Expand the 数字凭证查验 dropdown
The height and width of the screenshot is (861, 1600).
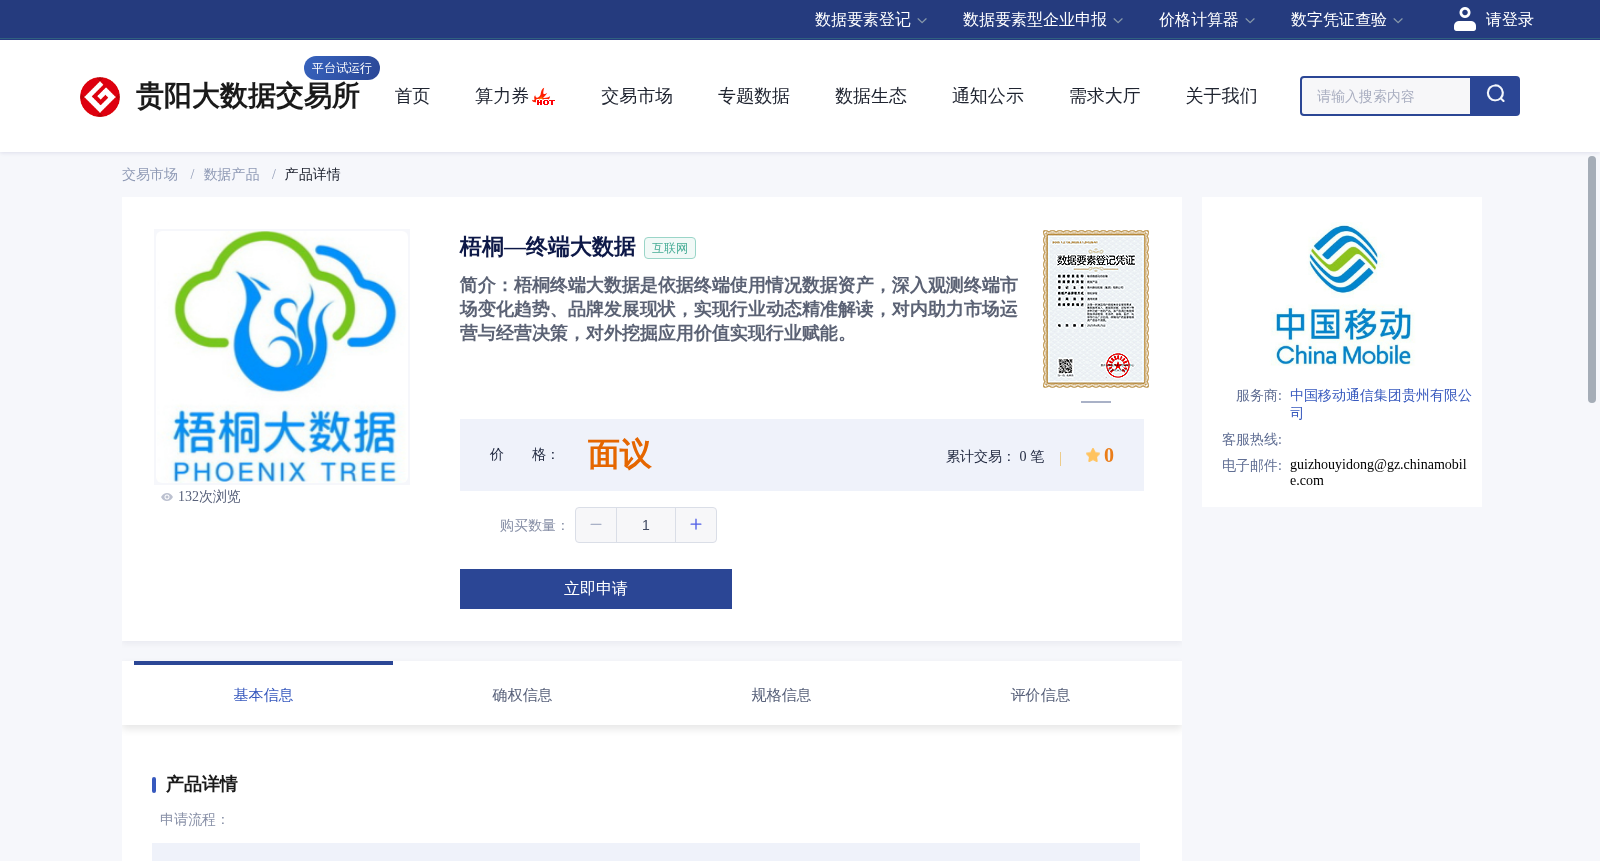pos(1346,20)
